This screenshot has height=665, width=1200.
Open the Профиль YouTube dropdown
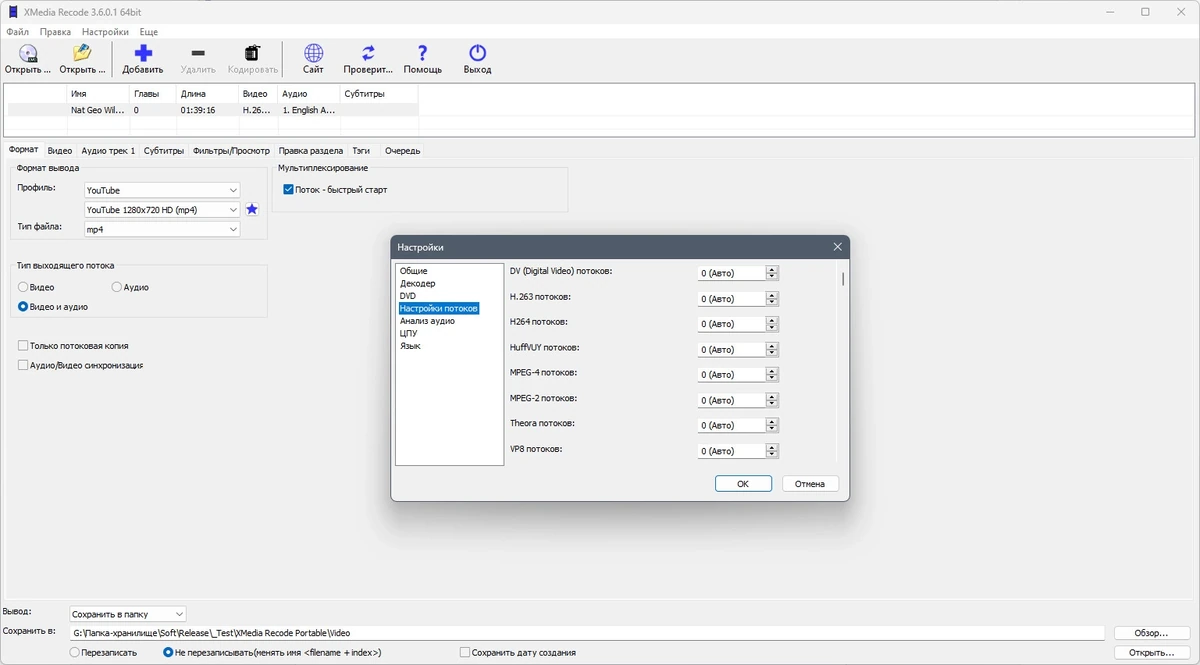coord(162,190)
